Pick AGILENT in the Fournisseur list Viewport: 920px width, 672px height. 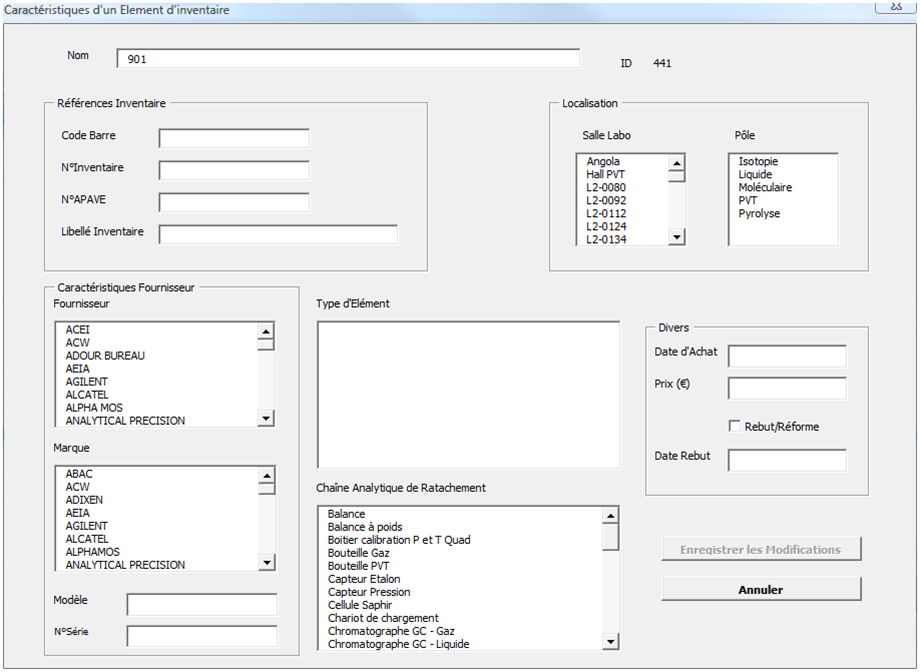click(87, 382)
